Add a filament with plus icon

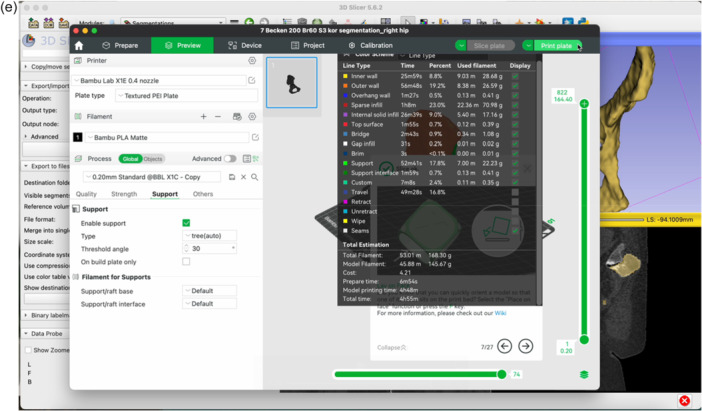point(203,116)
